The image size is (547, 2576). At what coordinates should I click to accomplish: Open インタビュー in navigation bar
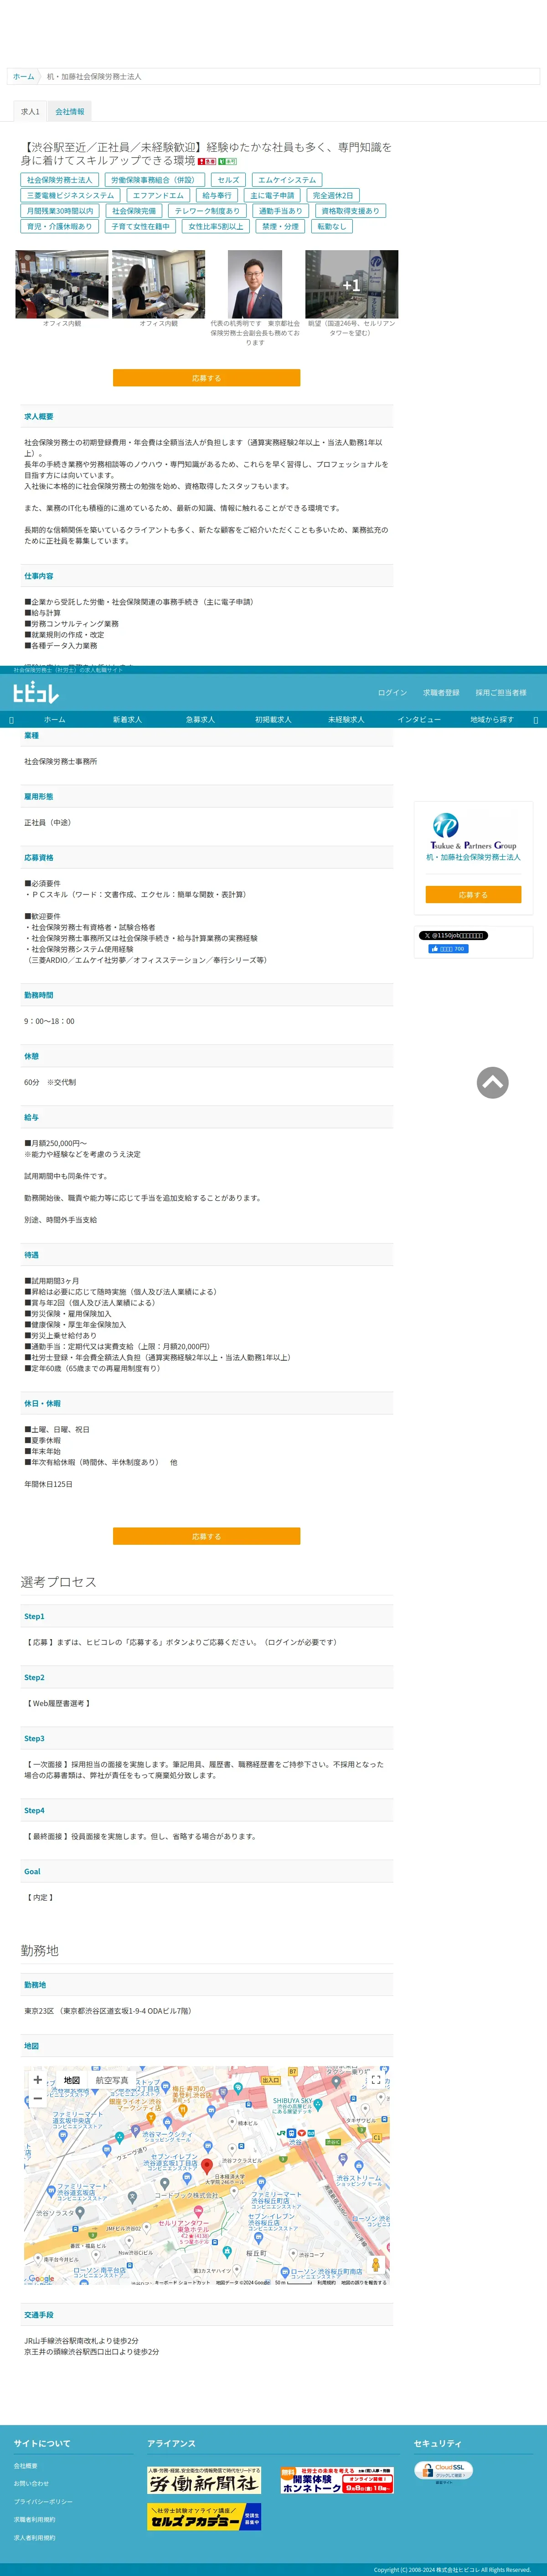(419, 720)
